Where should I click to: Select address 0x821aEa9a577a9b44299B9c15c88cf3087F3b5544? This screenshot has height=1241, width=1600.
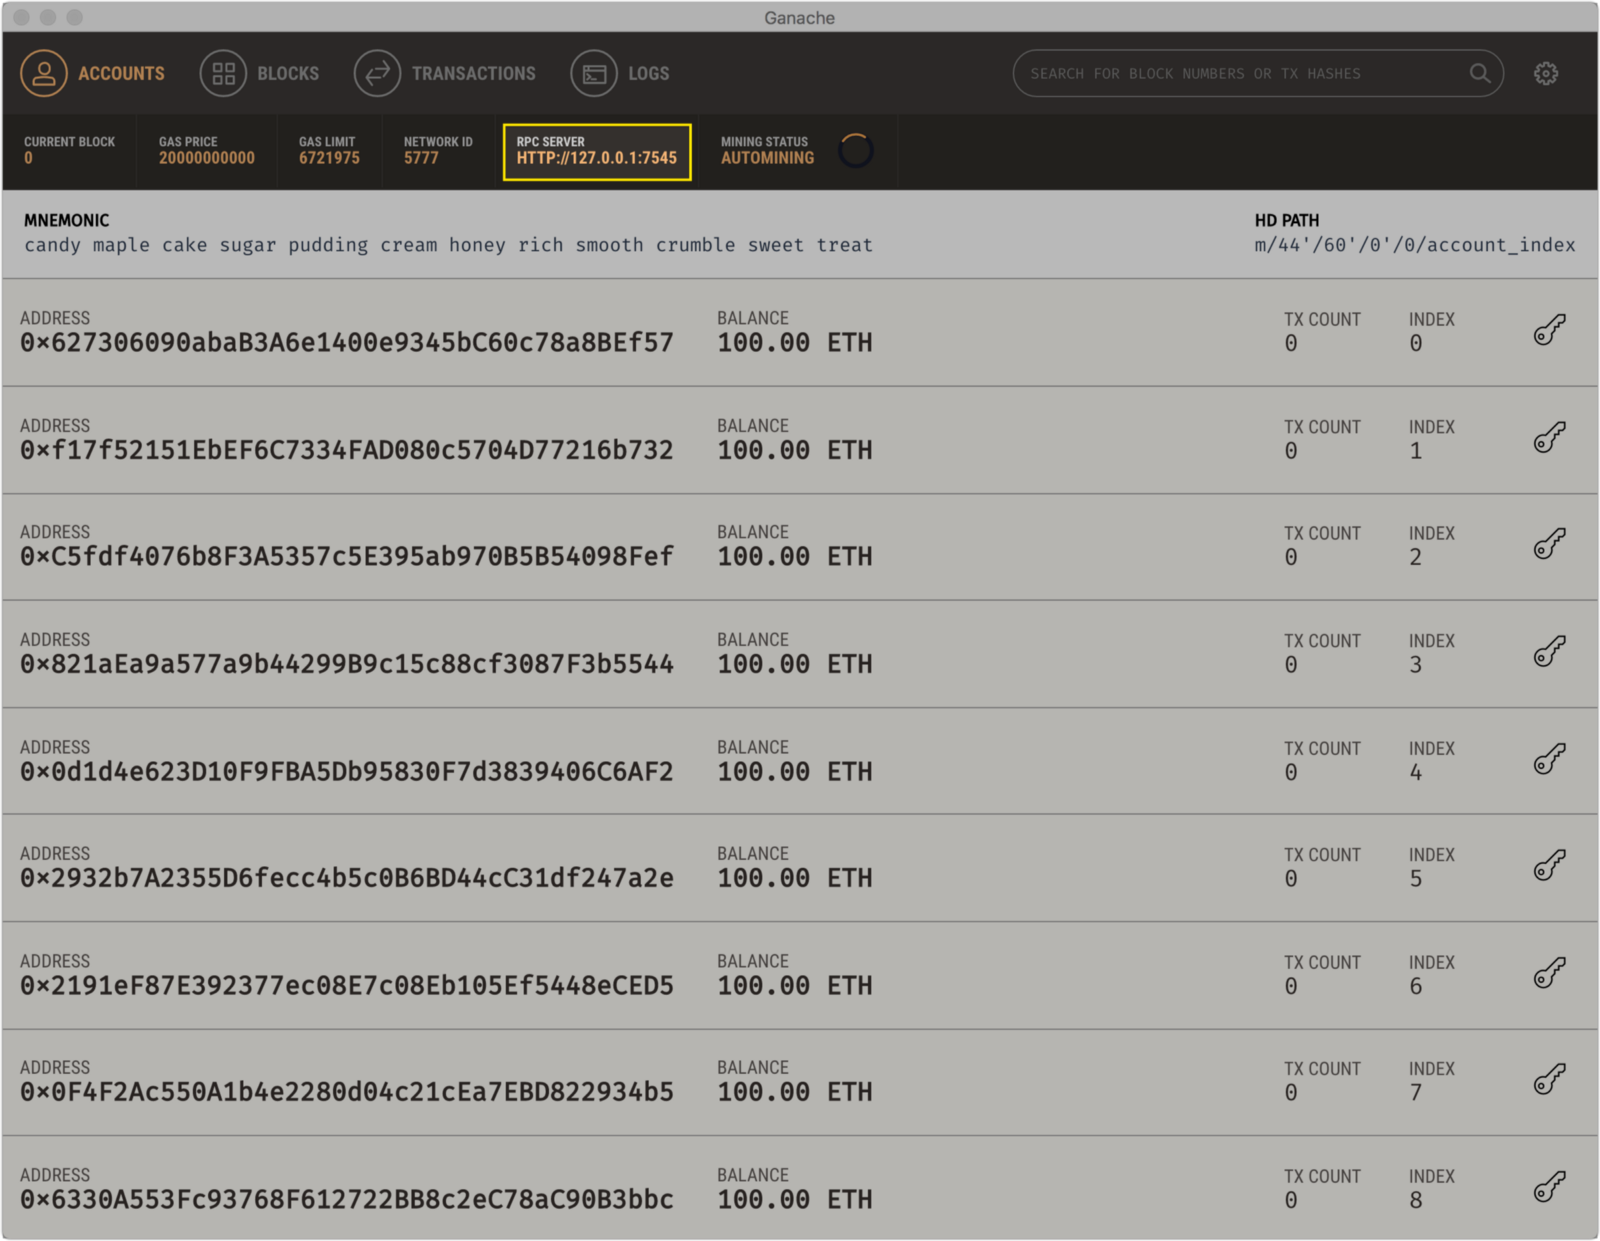point(347,665)
